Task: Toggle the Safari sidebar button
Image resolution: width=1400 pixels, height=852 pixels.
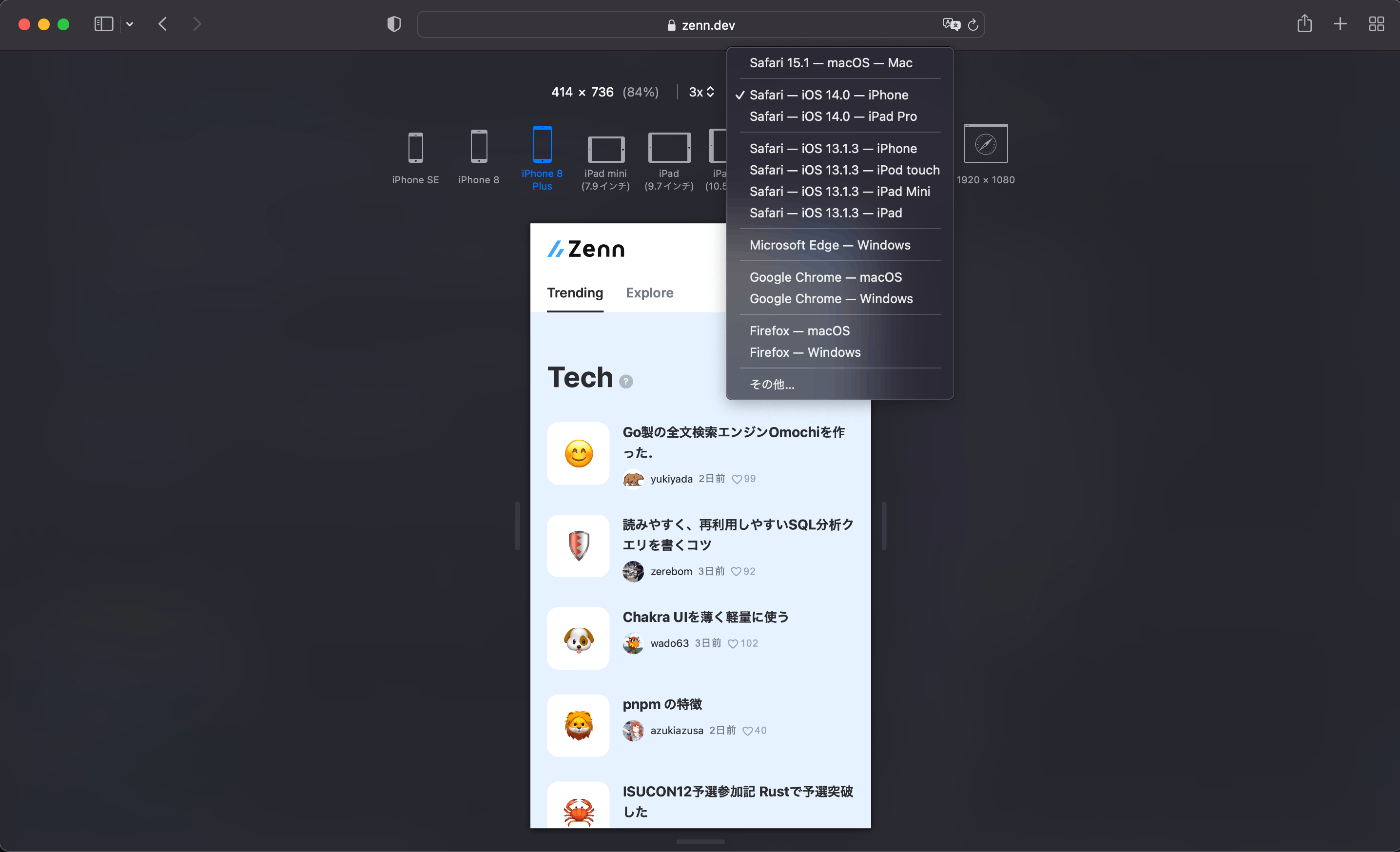Action: pyautogui.click(x=104, y=24)
